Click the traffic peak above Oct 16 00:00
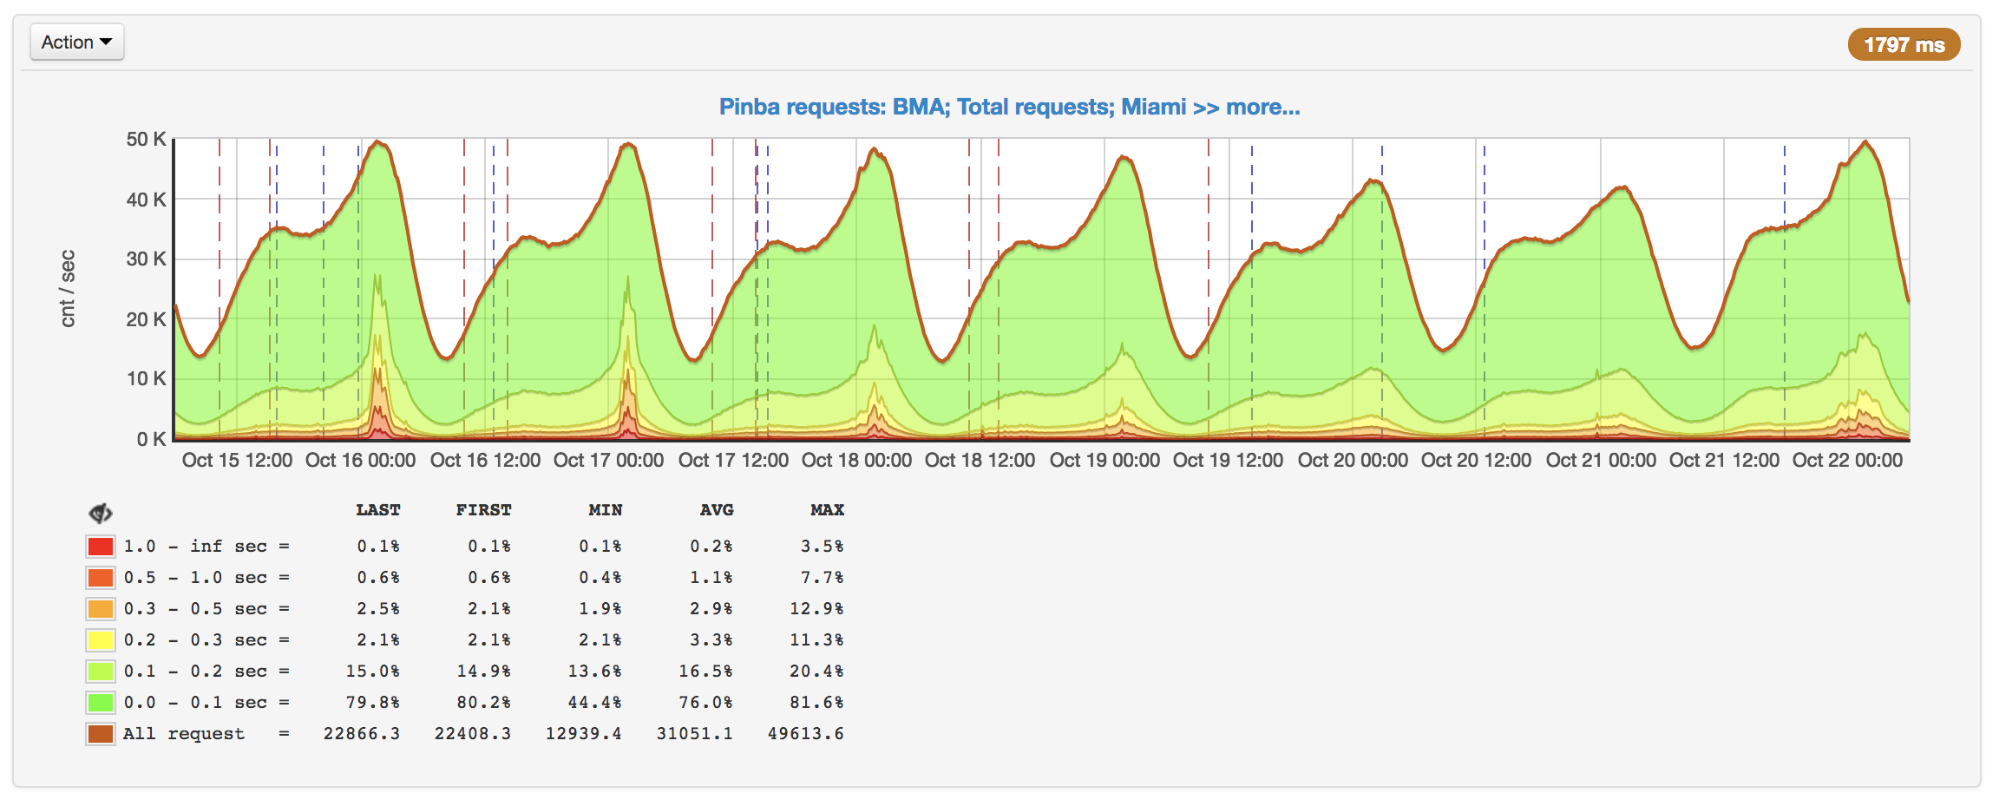This screenshot has width=1999, height=804. [x=378, y=143]
